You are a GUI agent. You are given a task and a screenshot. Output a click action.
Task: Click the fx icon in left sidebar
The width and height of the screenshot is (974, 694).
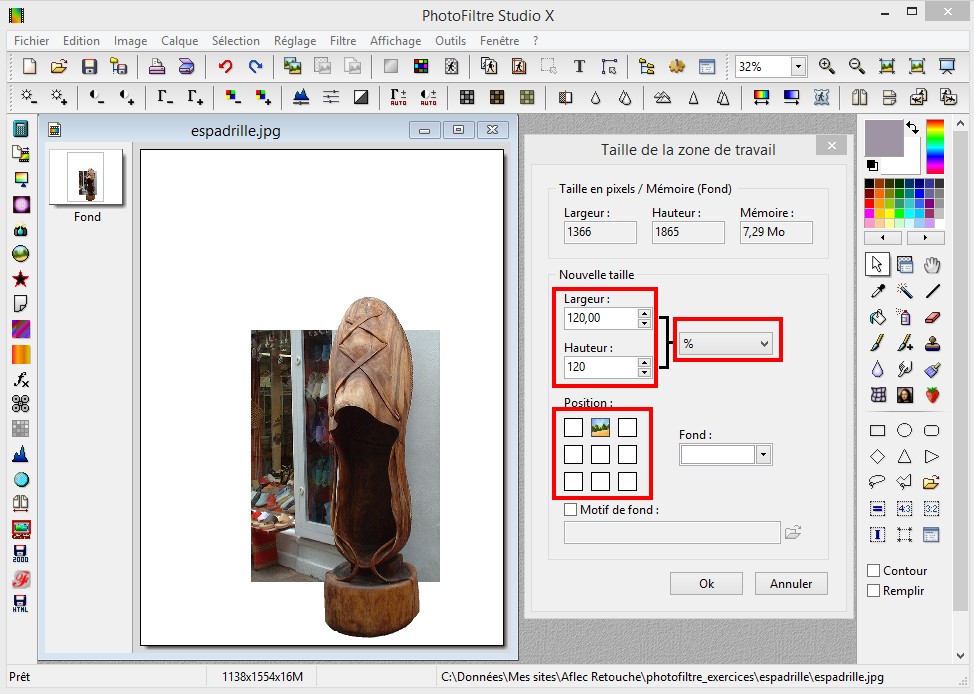click(20, 379)
